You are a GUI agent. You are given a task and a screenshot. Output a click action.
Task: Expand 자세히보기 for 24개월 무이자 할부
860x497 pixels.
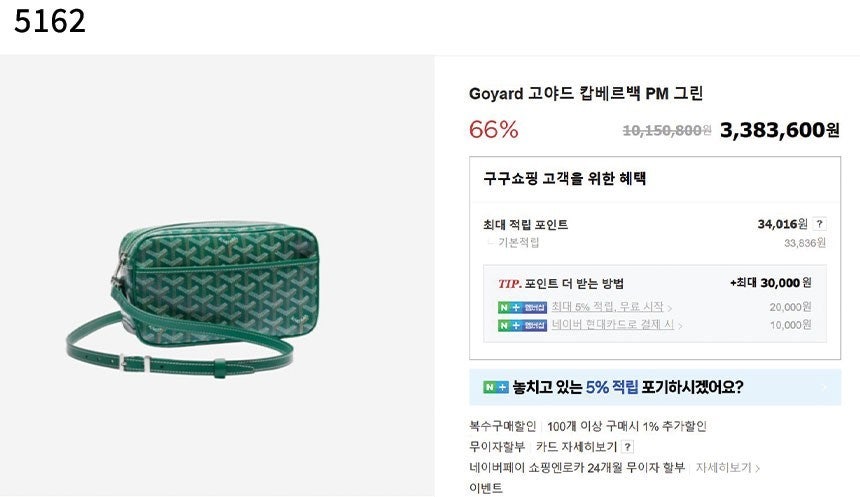click(728, 467)
